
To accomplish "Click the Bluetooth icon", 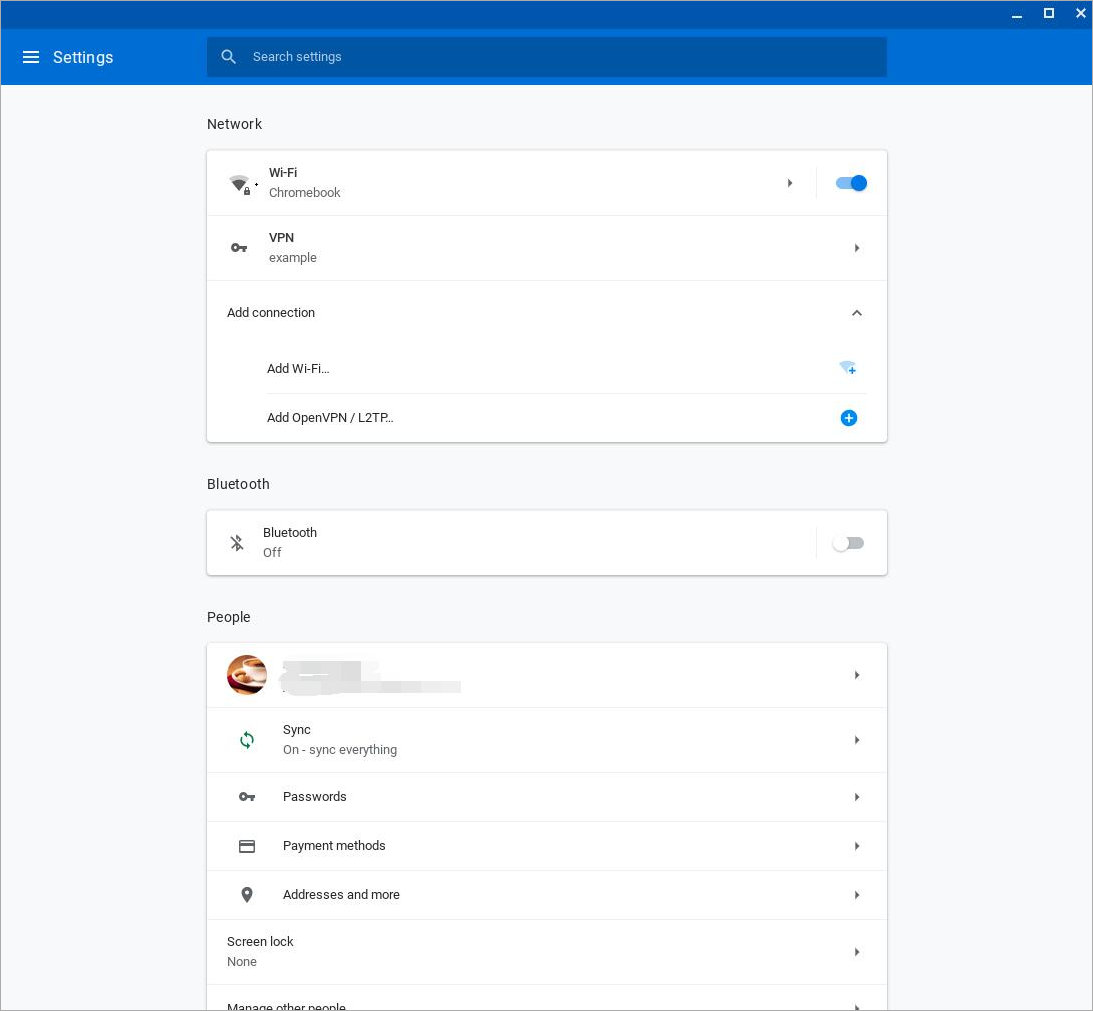I will coord(237,543).
